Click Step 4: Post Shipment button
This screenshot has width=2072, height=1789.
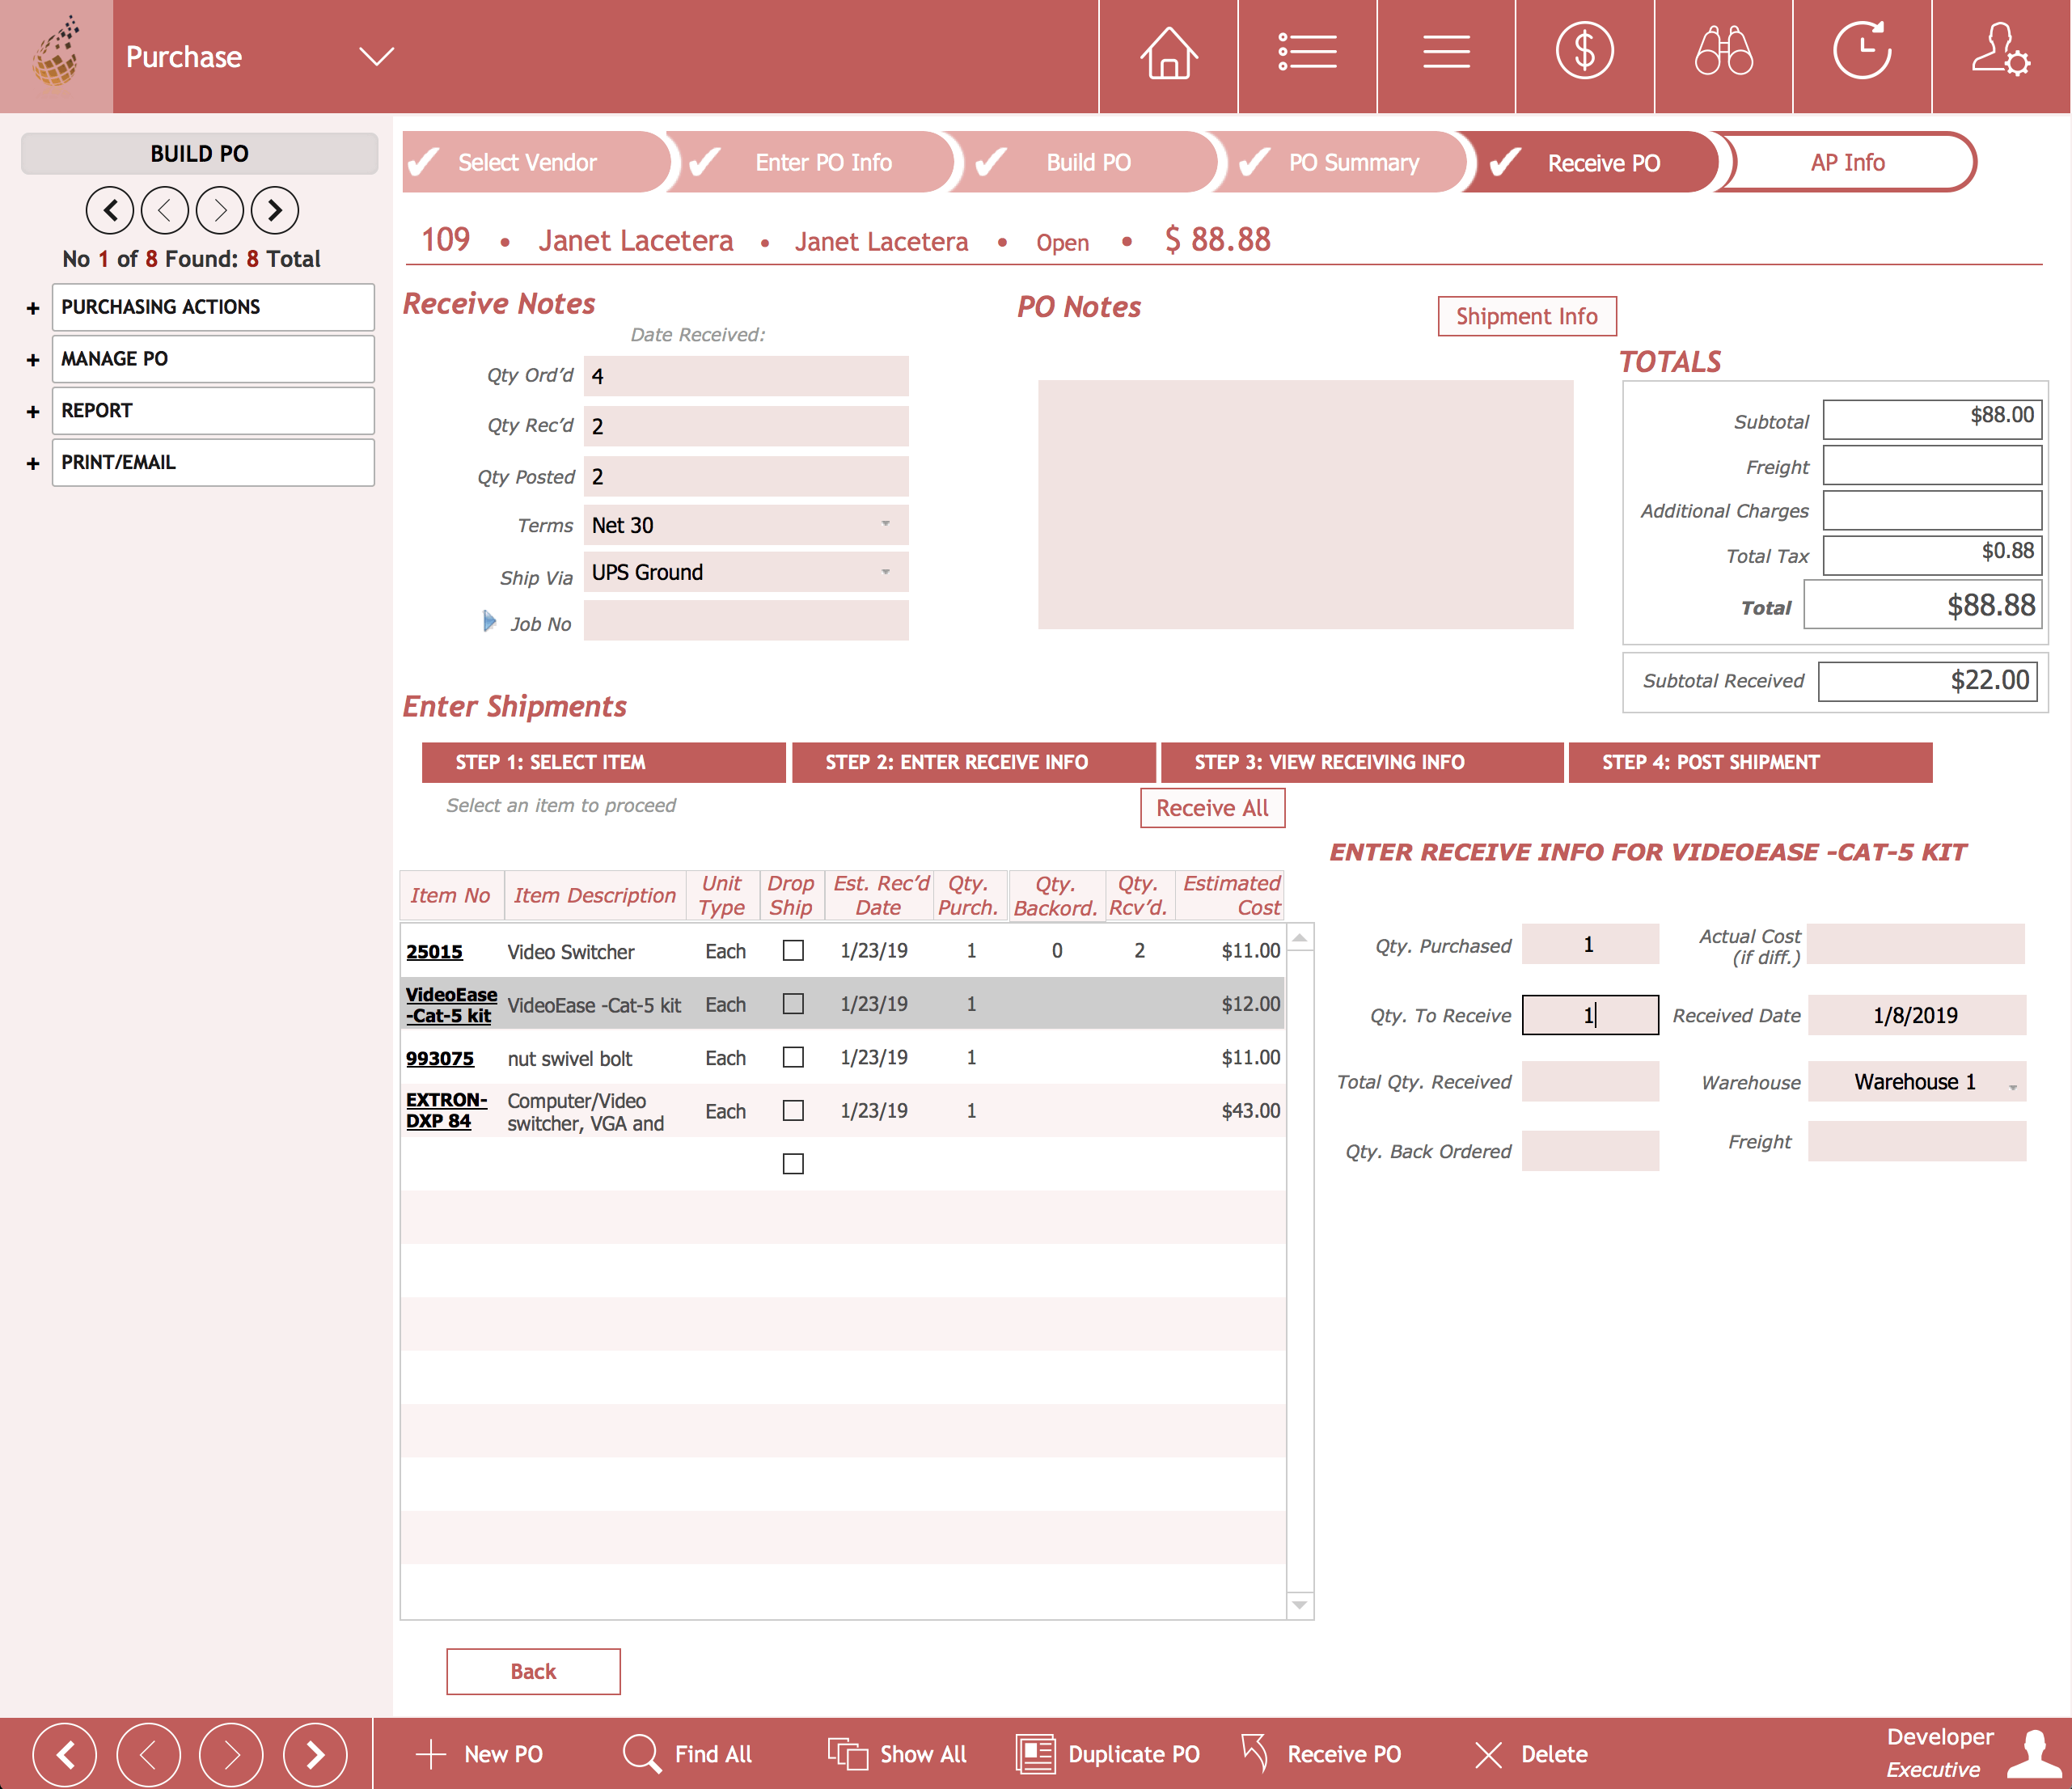(x=1750, y=762)
